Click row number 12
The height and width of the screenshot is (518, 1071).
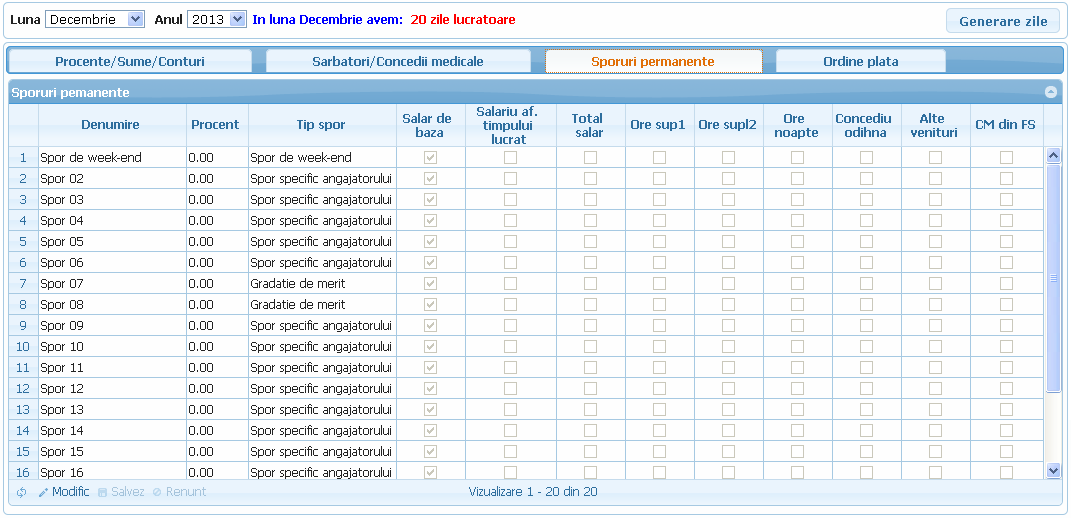[x=23, y=389]
